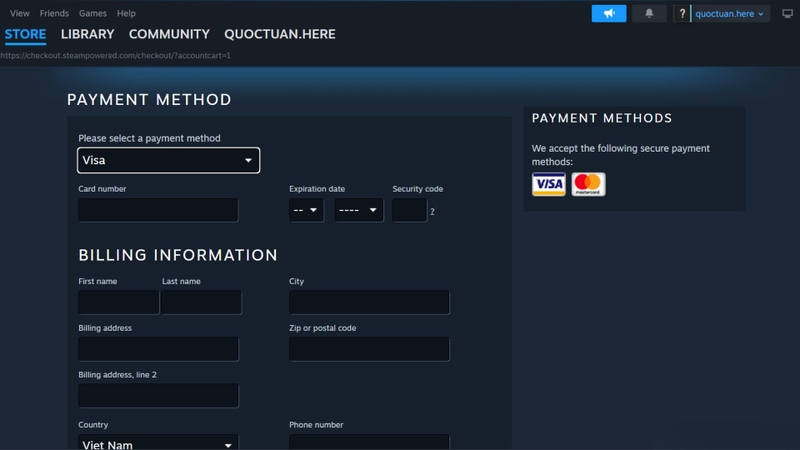The image size is (800, 450).
Task: Switch to the COMMUNITY tab
Action: point(169,34)
